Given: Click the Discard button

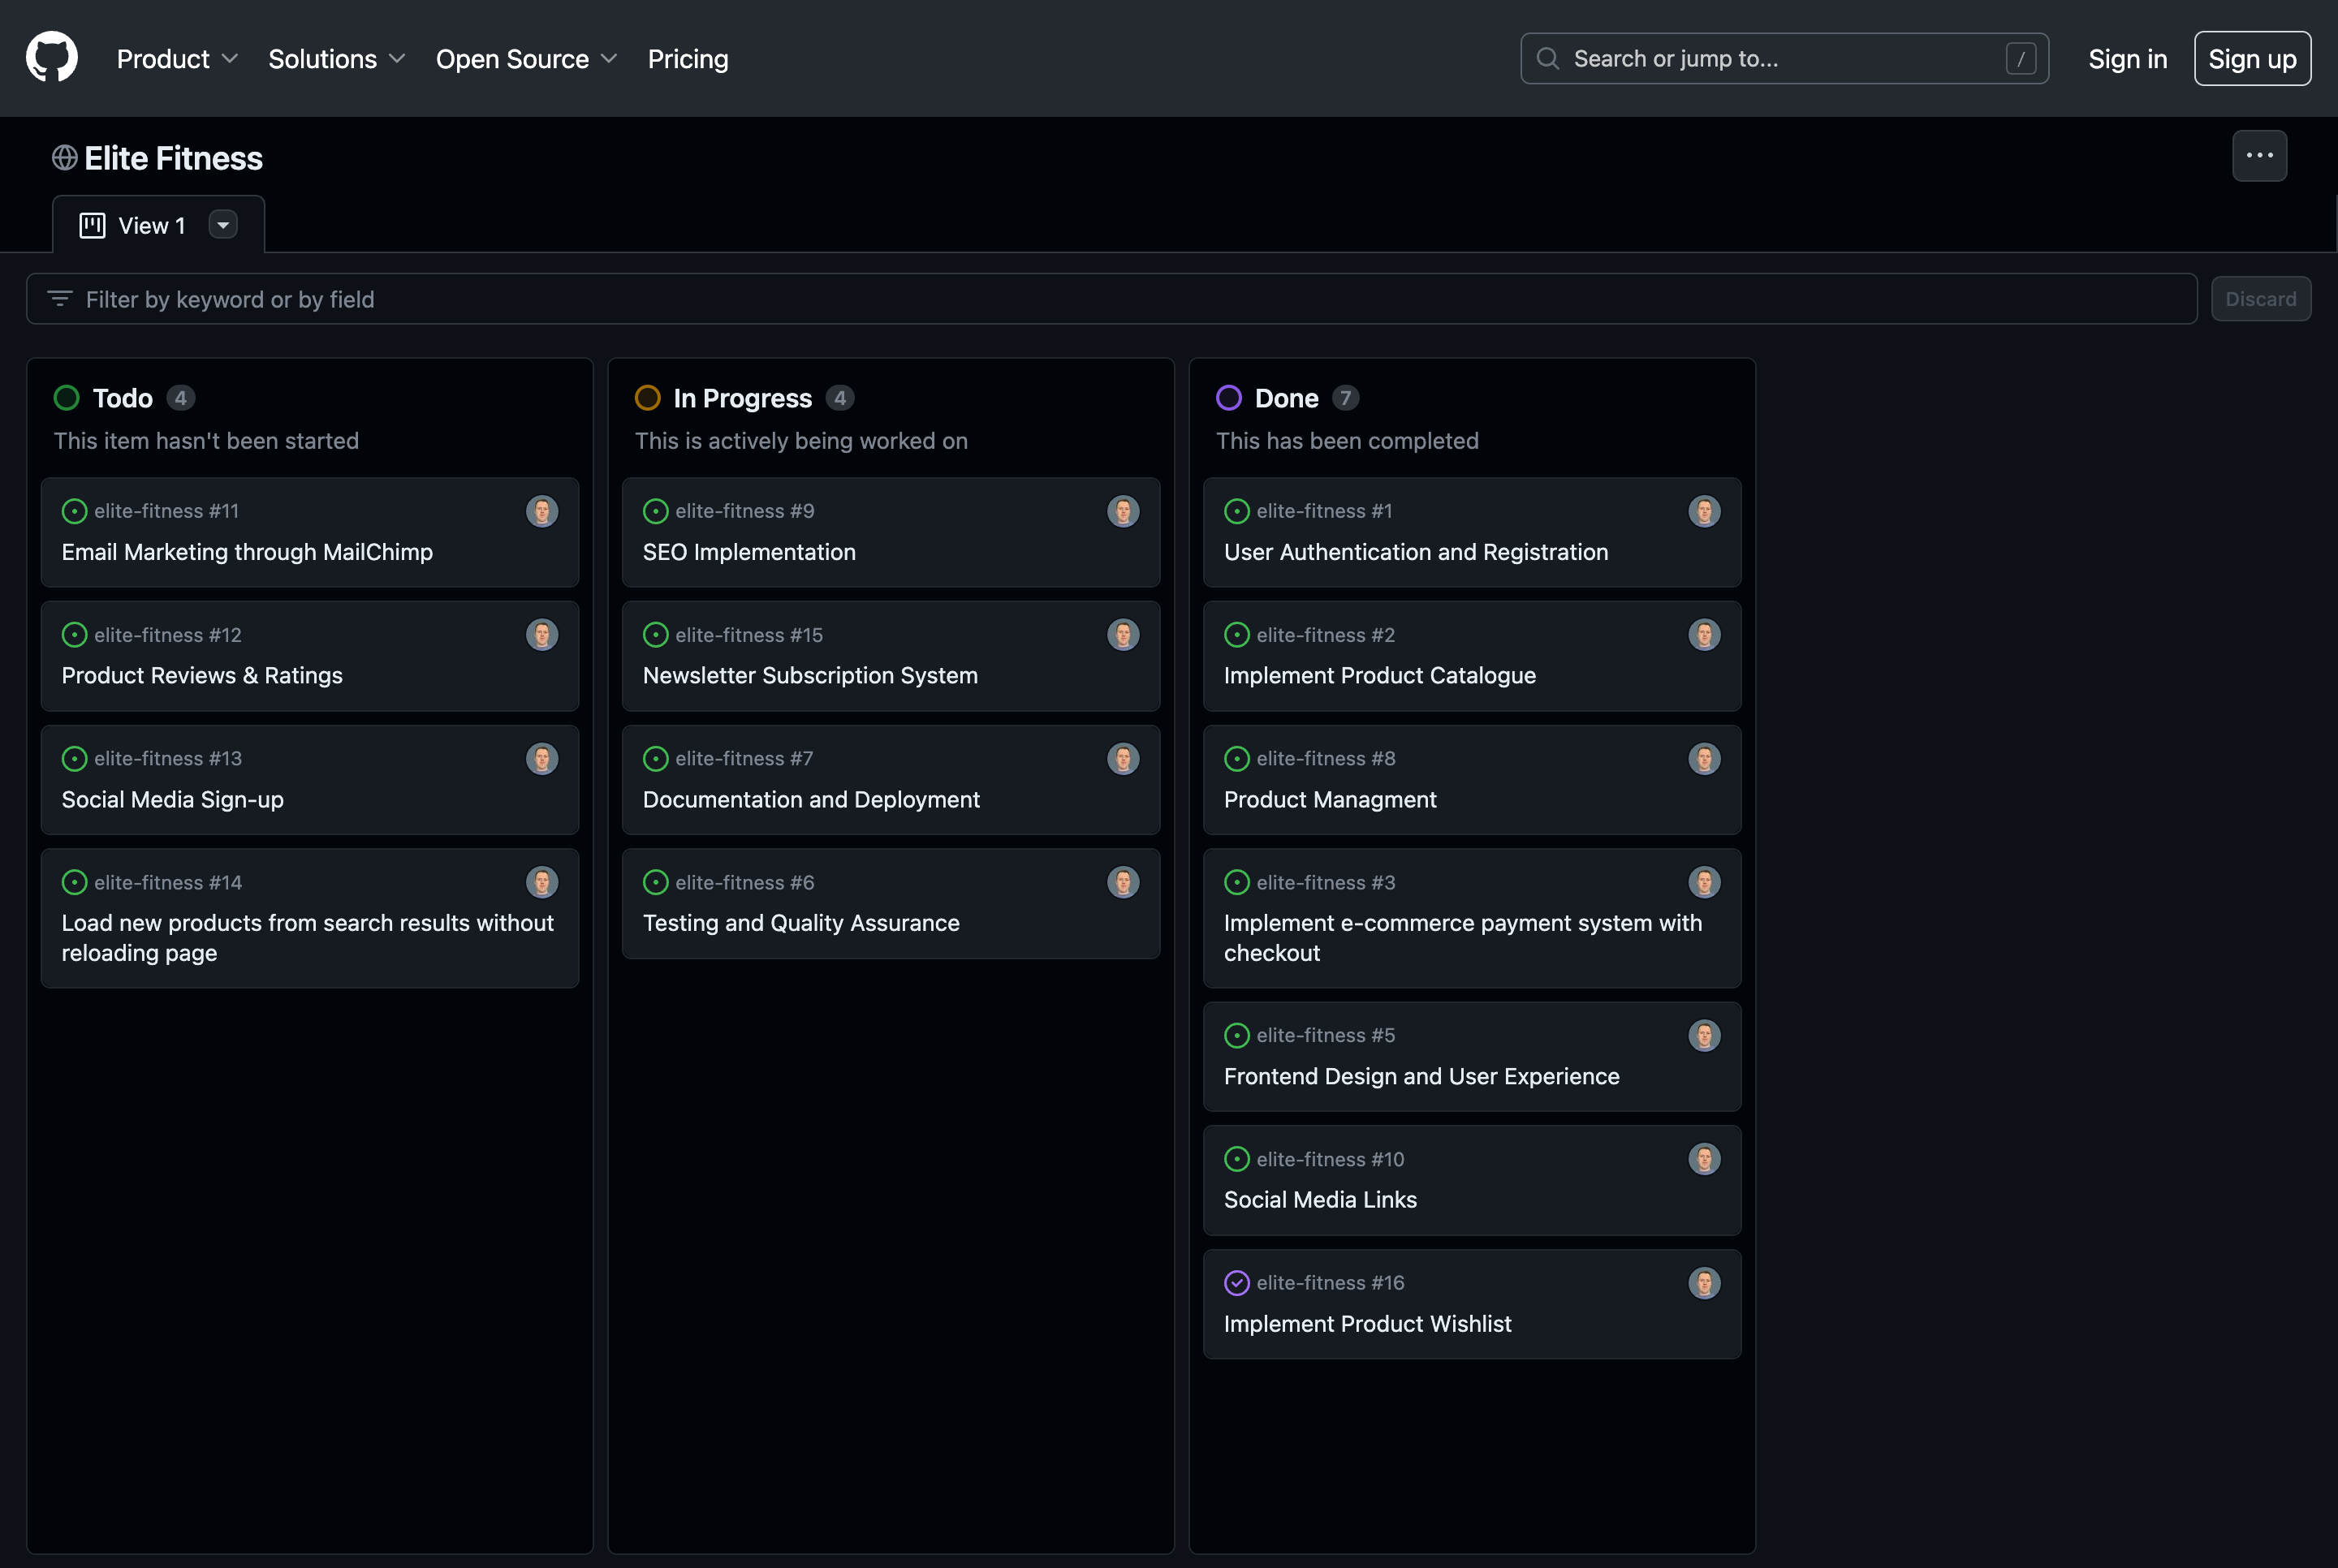Looking at the screenshot, I should 2260,299.
